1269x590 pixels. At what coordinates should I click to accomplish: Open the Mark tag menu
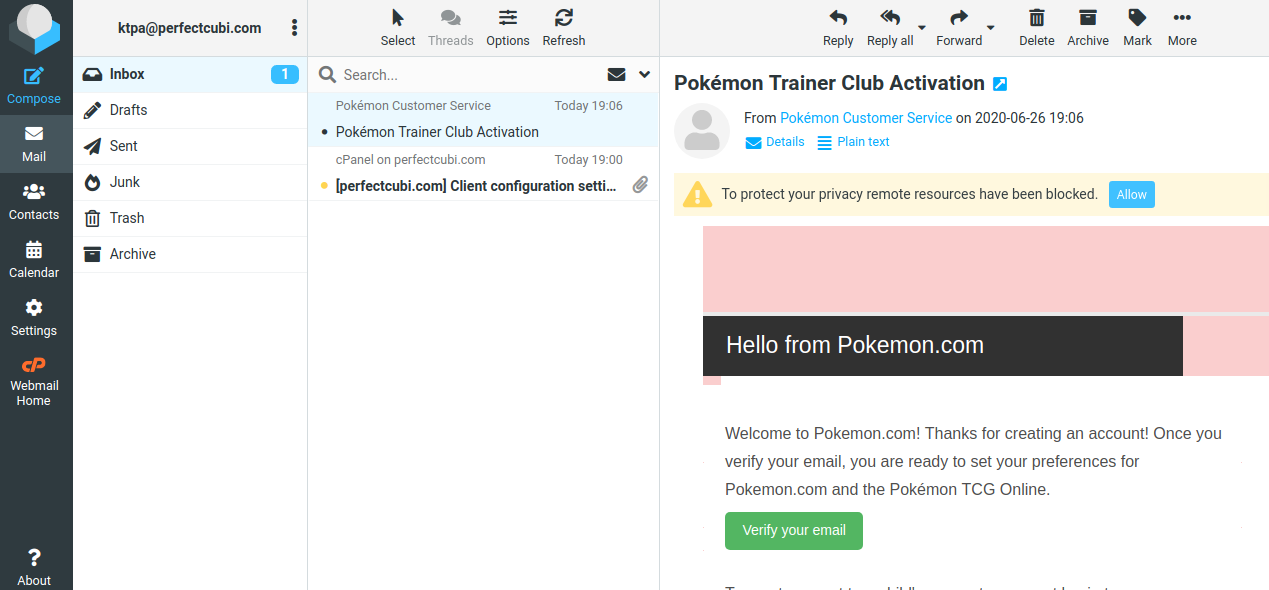click(x=1137, y=28)
